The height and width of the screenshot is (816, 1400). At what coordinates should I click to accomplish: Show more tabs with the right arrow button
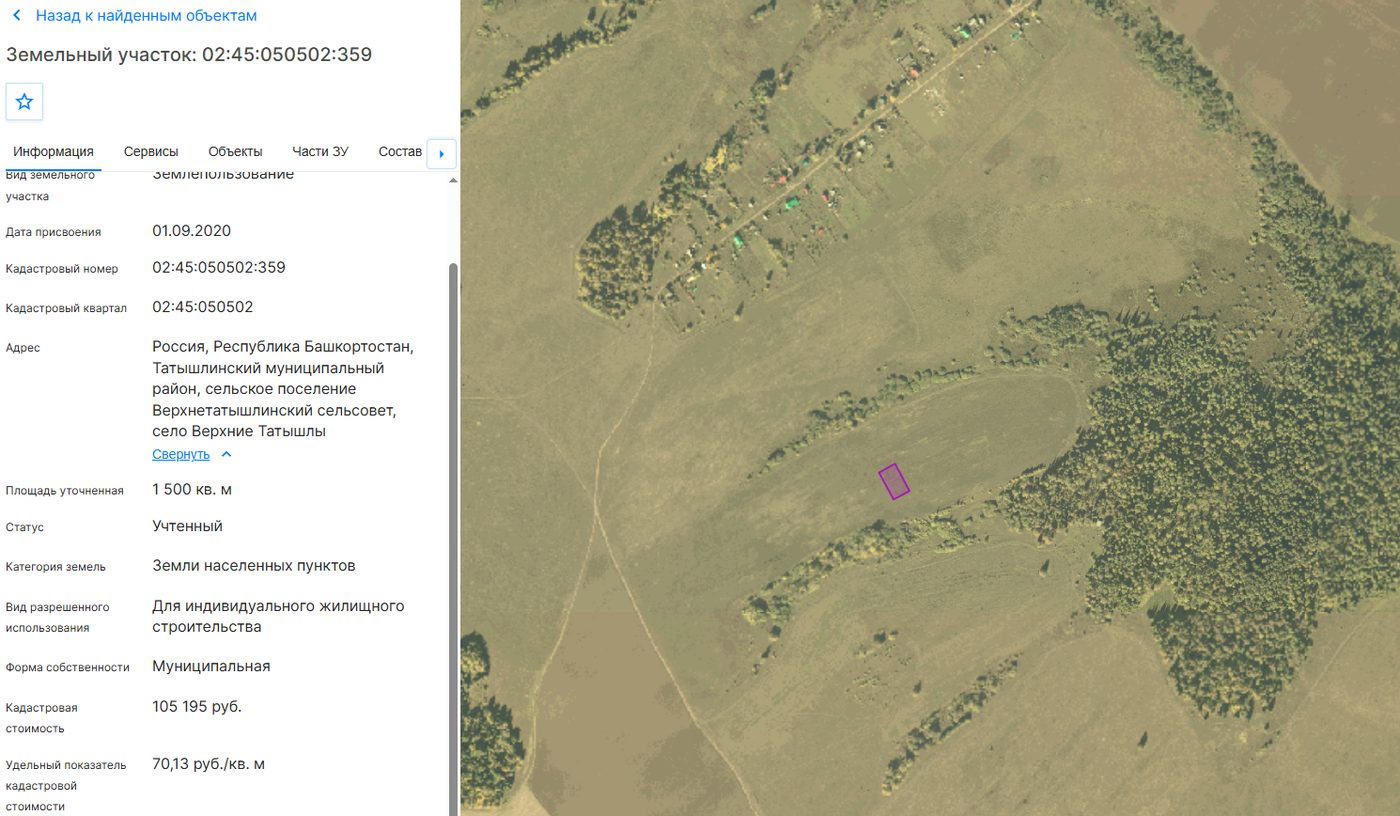pyautogui.click(x=441, y=154)
